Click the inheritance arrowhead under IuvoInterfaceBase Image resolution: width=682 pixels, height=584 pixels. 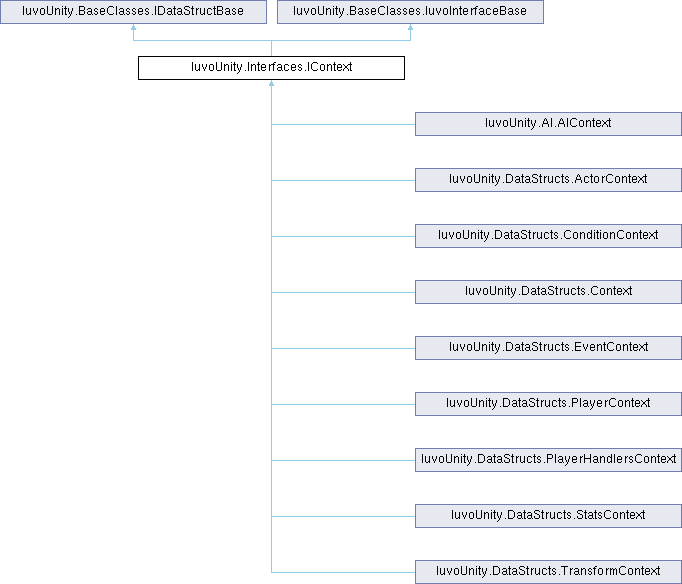point(410,30)
